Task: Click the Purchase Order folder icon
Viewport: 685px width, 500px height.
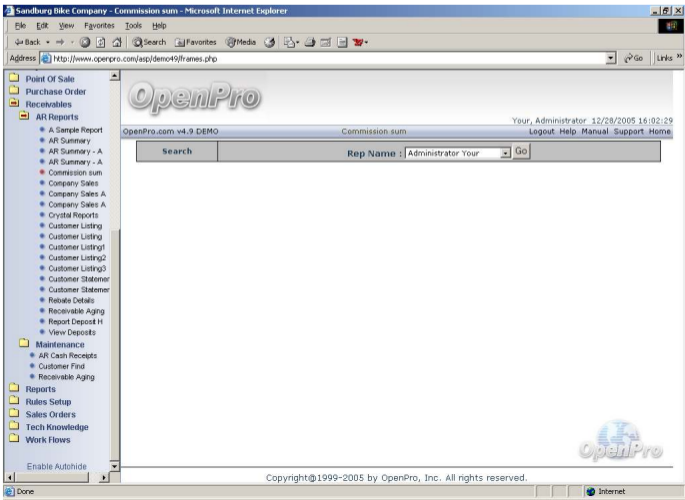Action: [14, 90]
